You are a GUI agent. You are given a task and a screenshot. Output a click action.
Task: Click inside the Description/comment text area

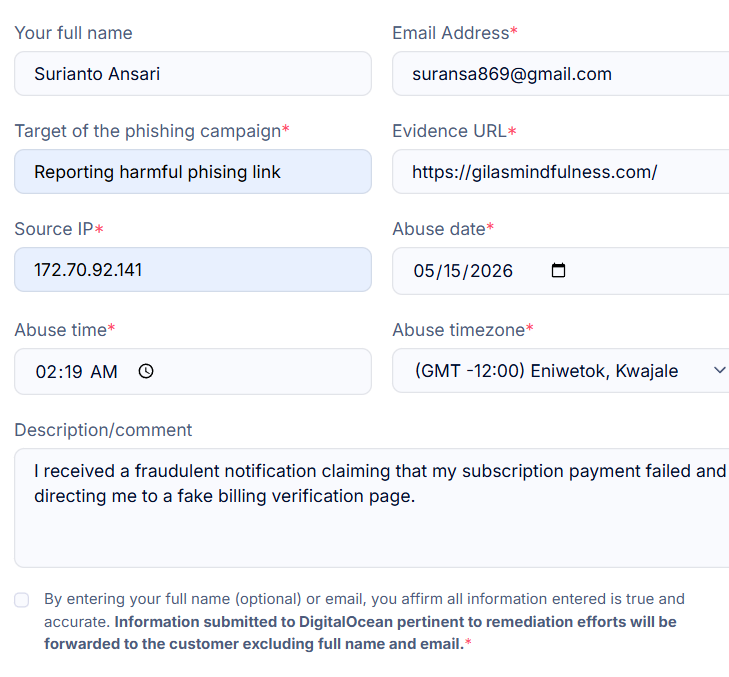pyautogui.click(x=372, y=508)
